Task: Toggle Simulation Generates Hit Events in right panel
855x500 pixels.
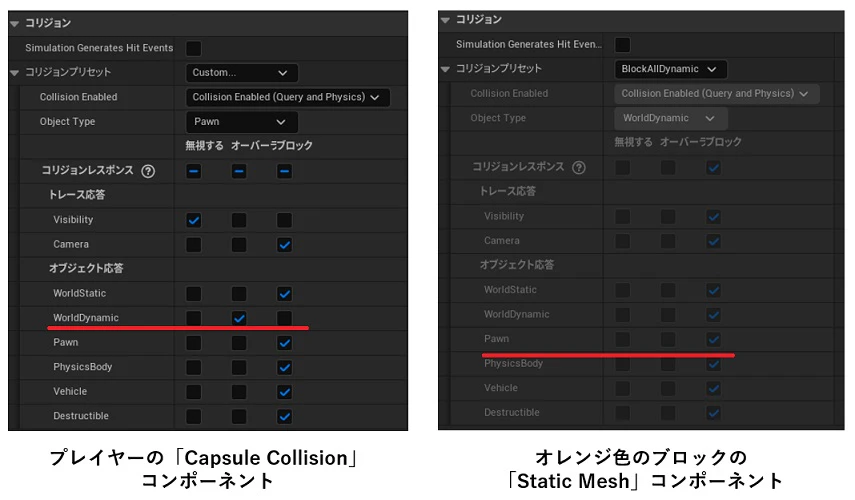Action: pos(622,45)
